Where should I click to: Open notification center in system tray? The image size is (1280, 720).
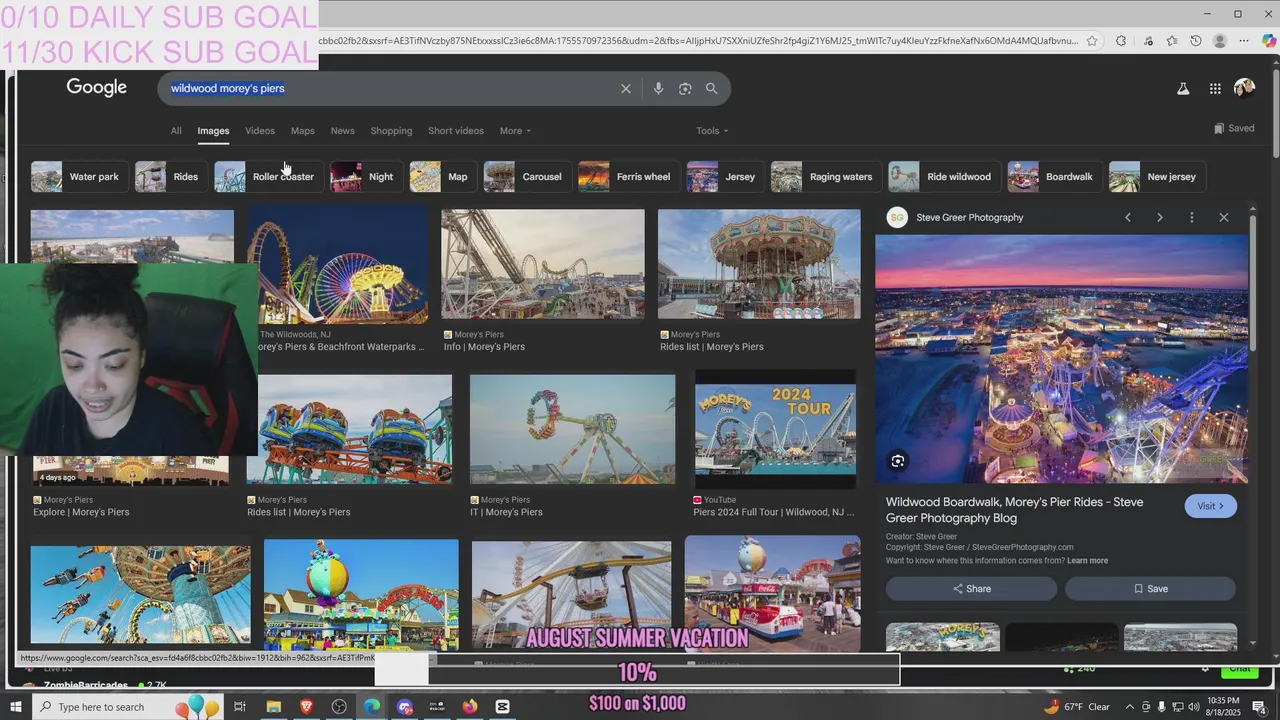tap(1260, 707)
